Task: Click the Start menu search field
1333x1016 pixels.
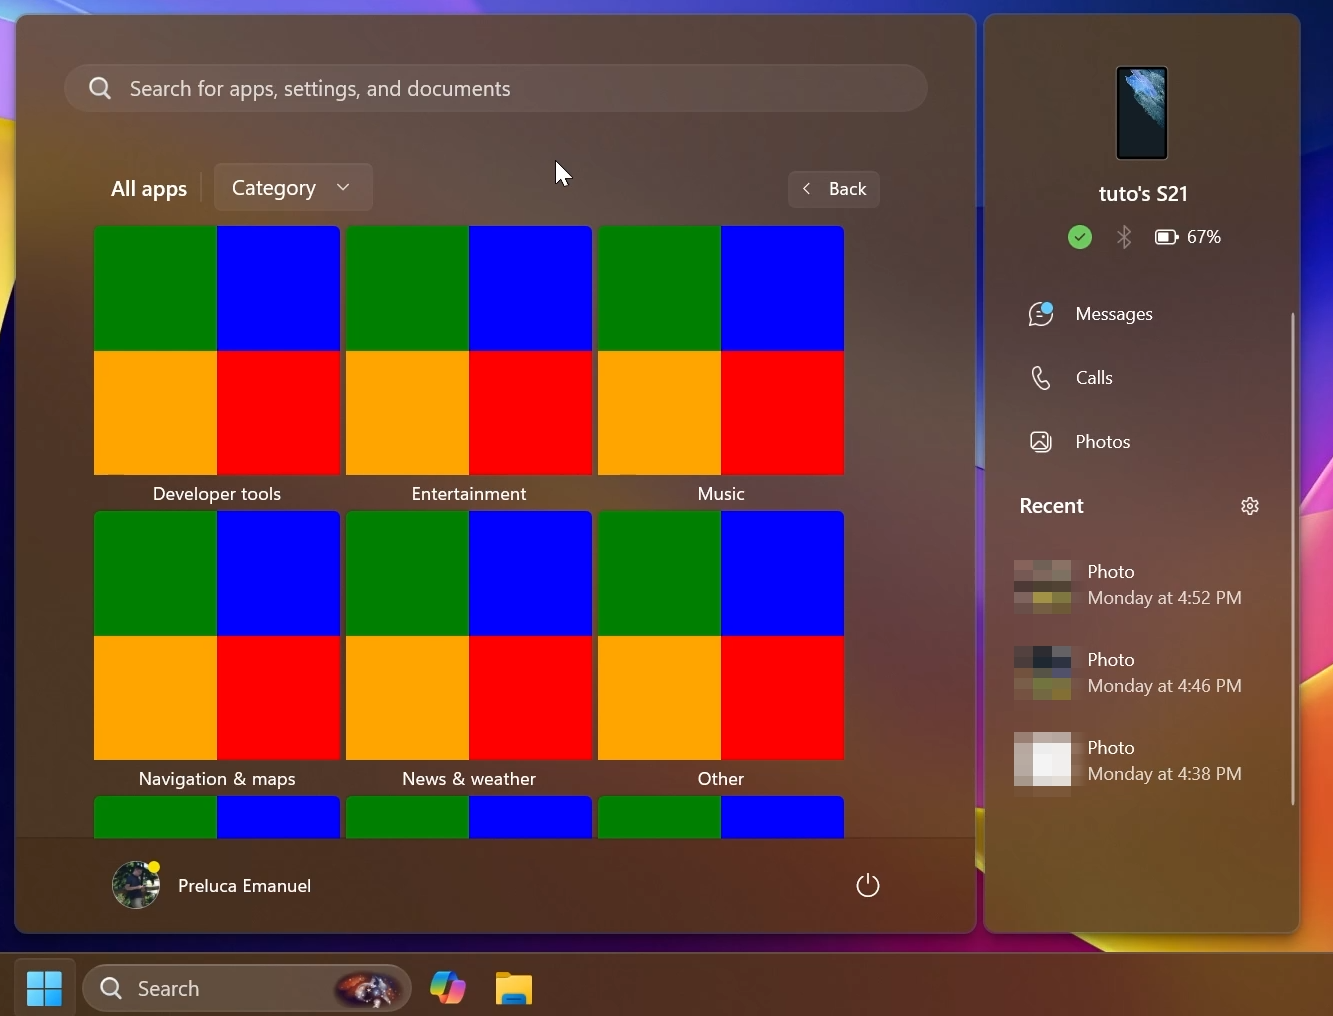Action: coord(496,88)
